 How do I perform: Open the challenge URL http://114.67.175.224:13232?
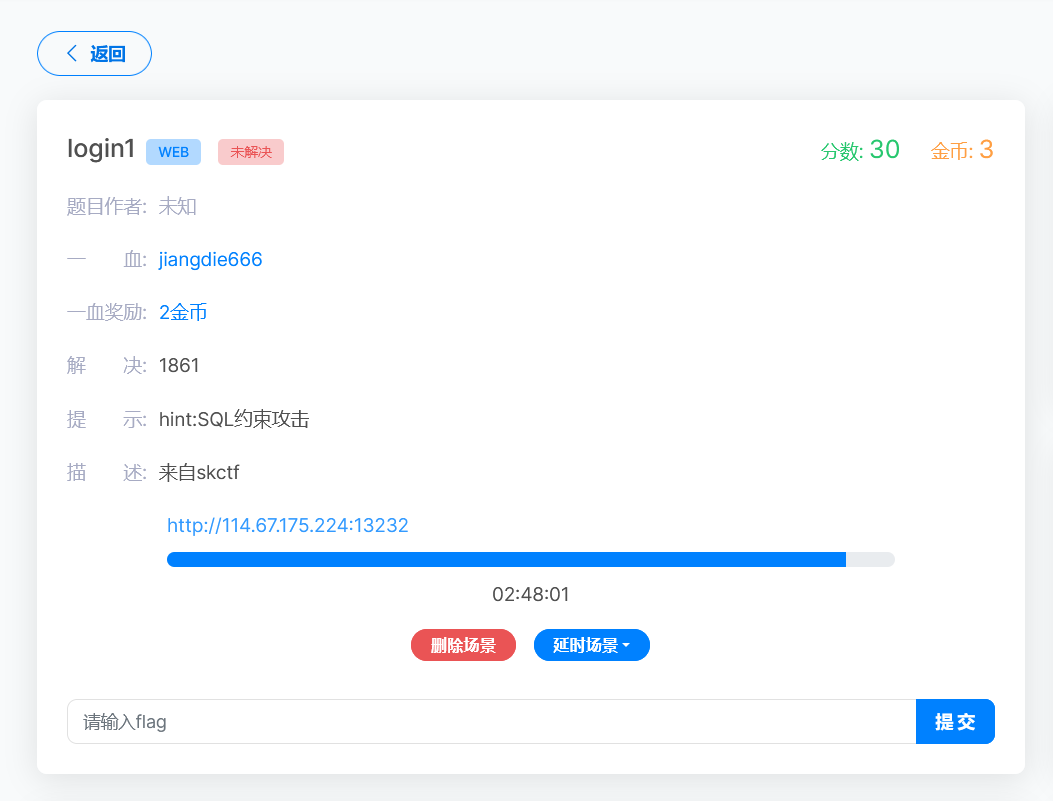coord(287,525)
